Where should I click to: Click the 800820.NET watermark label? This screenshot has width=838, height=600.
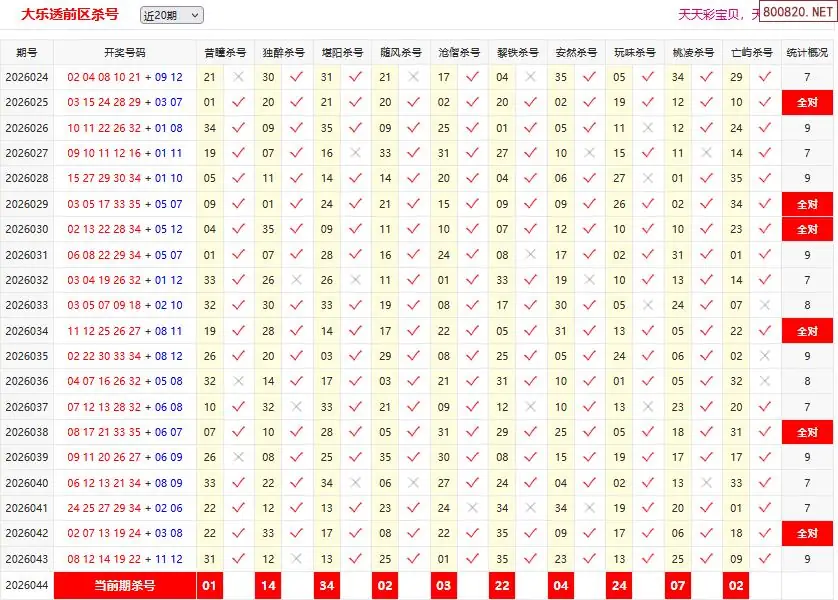coord(797,12)
